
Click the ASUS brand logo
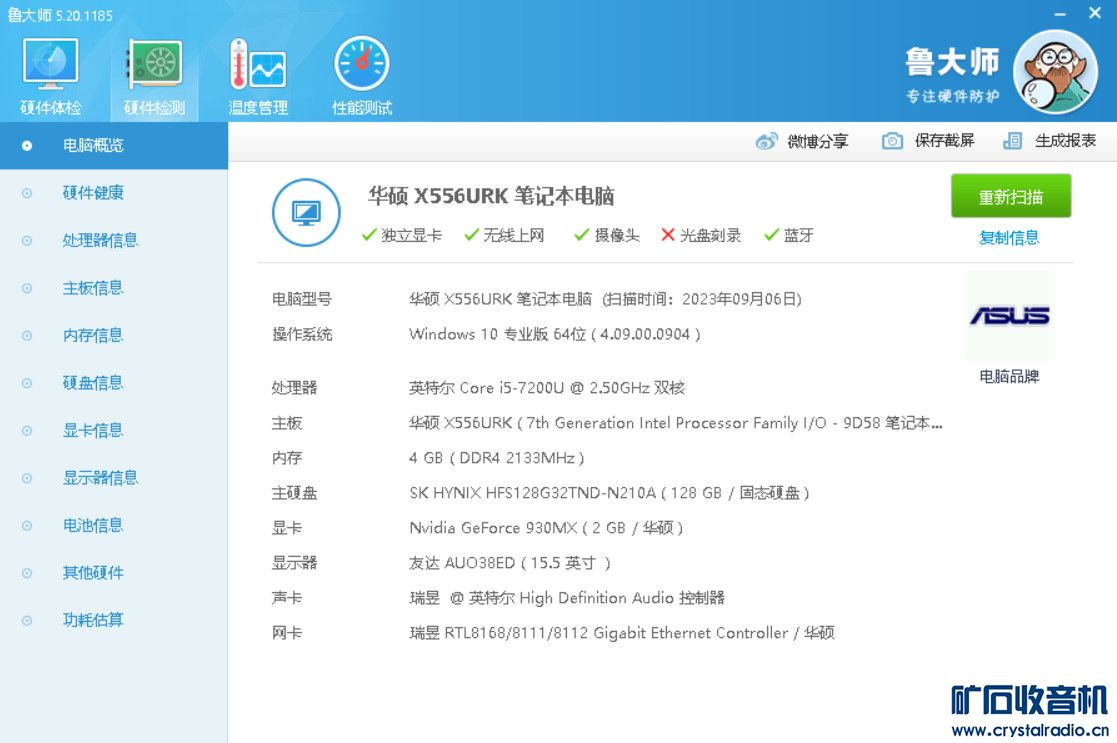tap(1009, 315)
